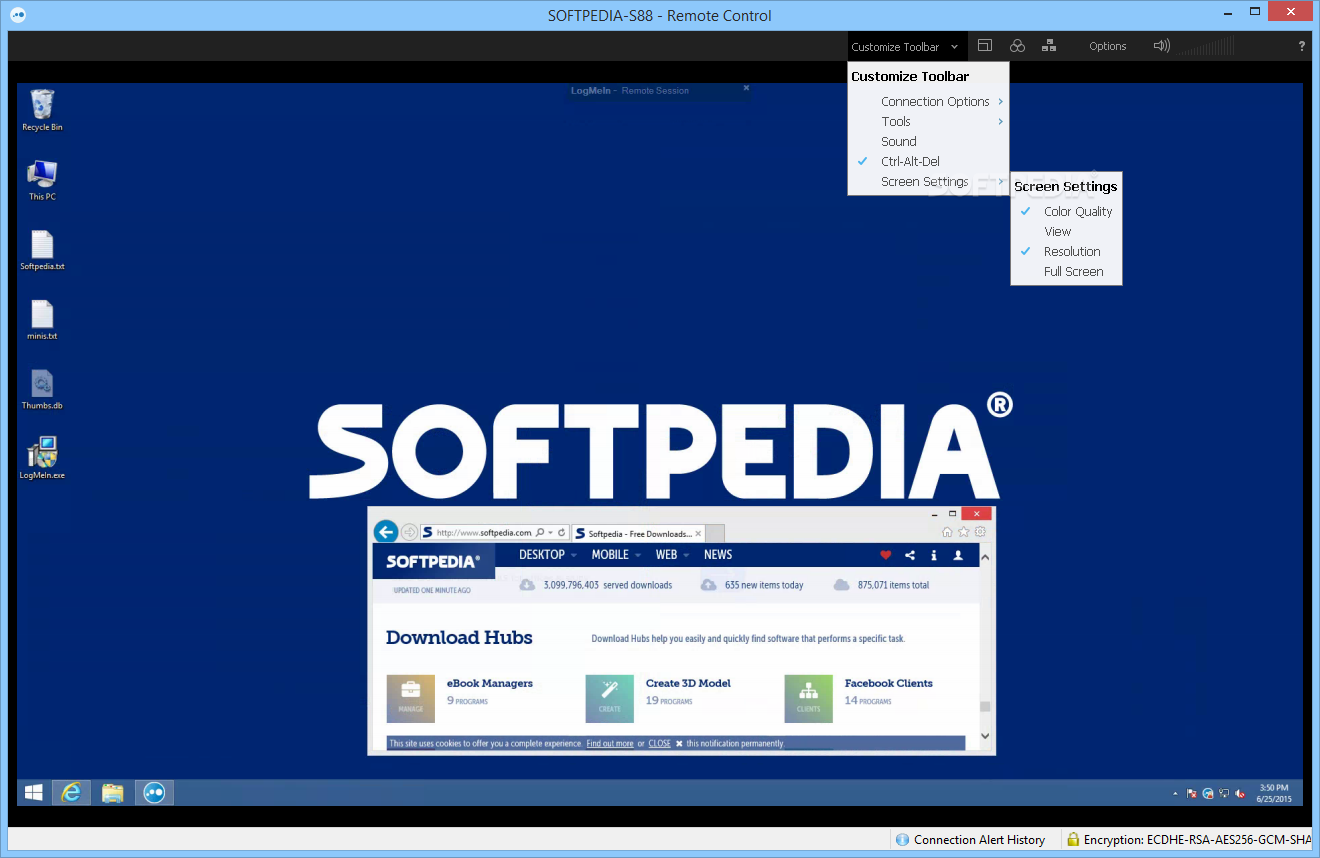Click the Find out more cookie link

coord(610,744)
